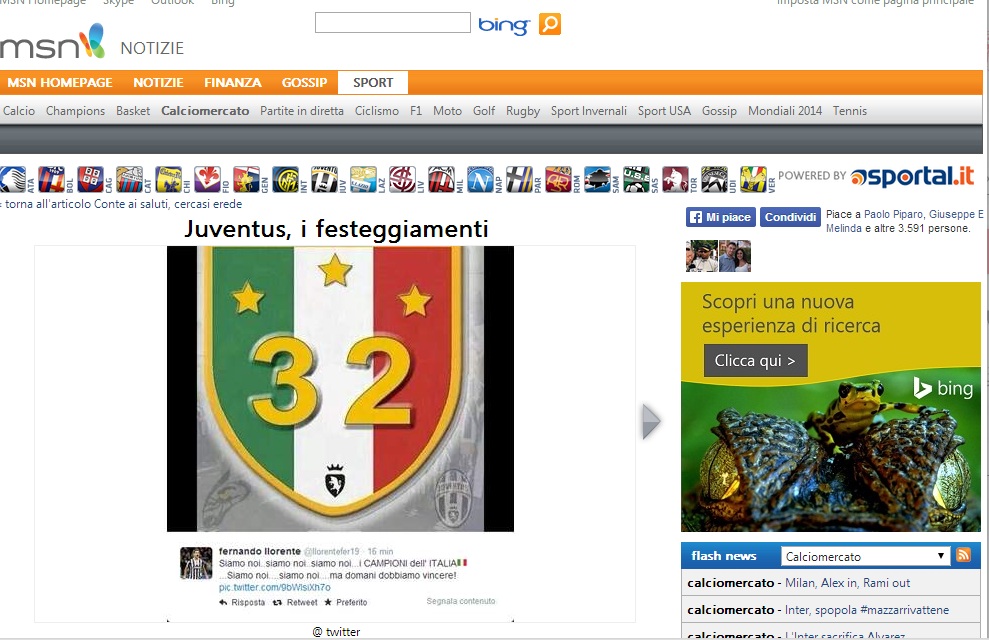Open the Milan (MIL) team badge
The height and width of the screenshot is (640, 989).
click(x=442, y=180)
